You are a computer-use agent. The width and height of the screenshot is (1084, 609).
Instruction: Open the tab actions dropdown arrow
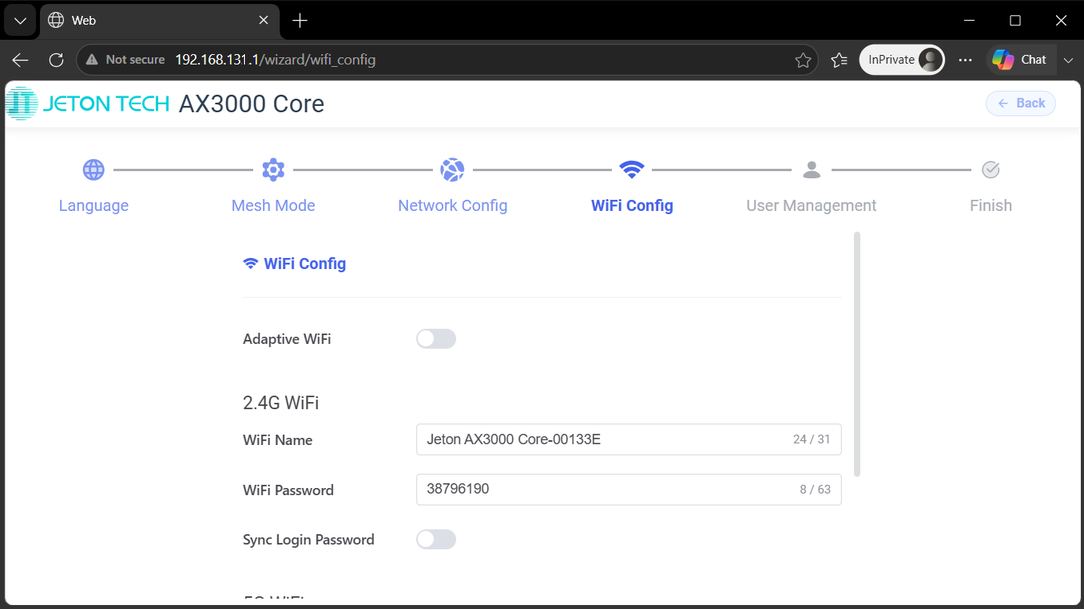click(x=20, y=21)
